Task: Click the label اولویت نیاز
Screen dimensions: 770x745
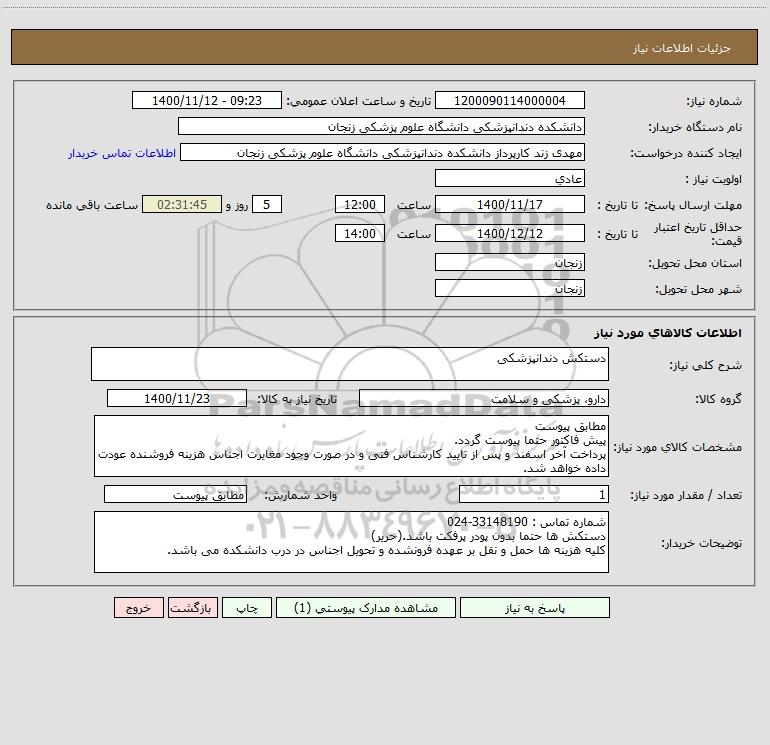Action: click(x=714, y=179)
